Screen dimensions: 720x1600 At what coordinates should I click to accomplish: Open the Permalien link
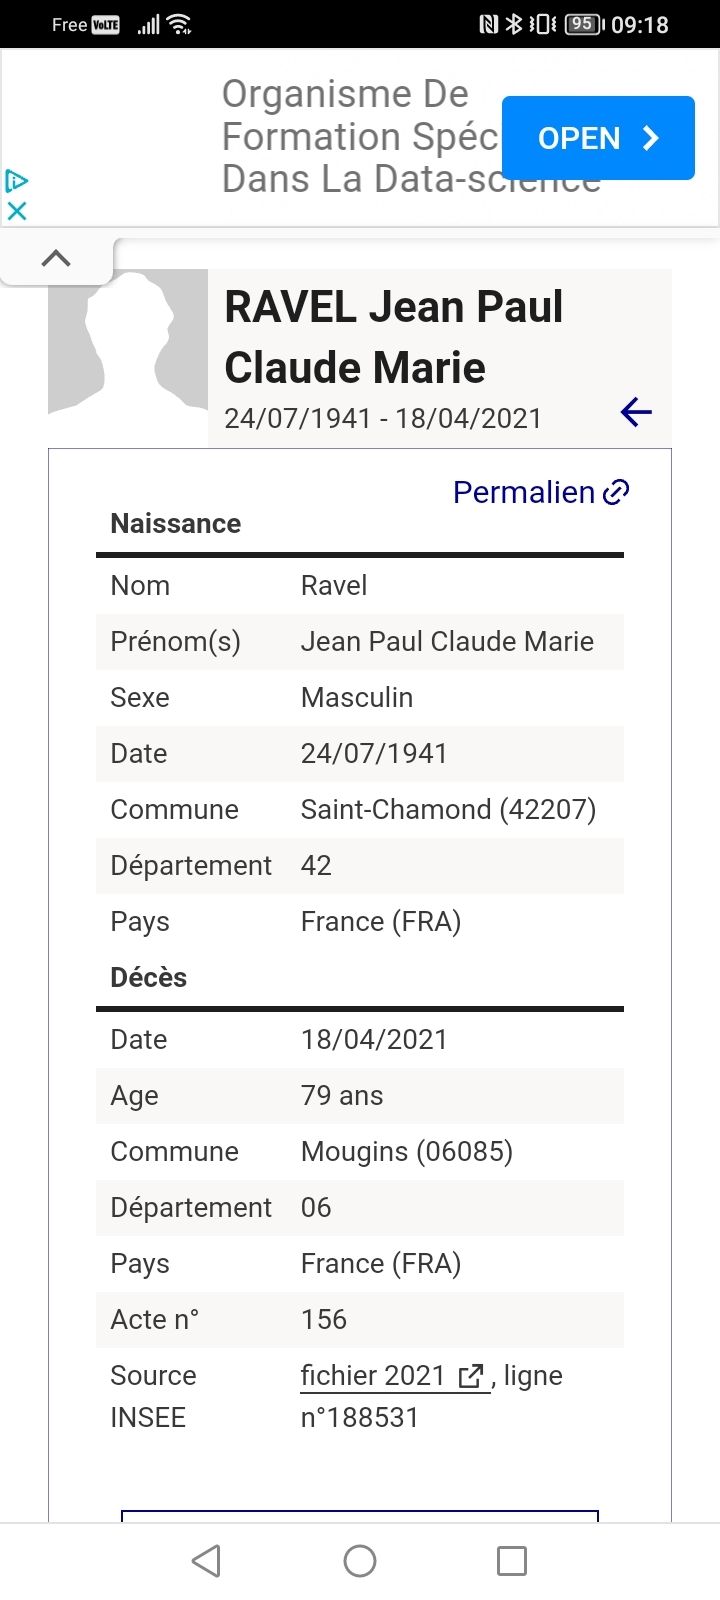click(524, 492)
